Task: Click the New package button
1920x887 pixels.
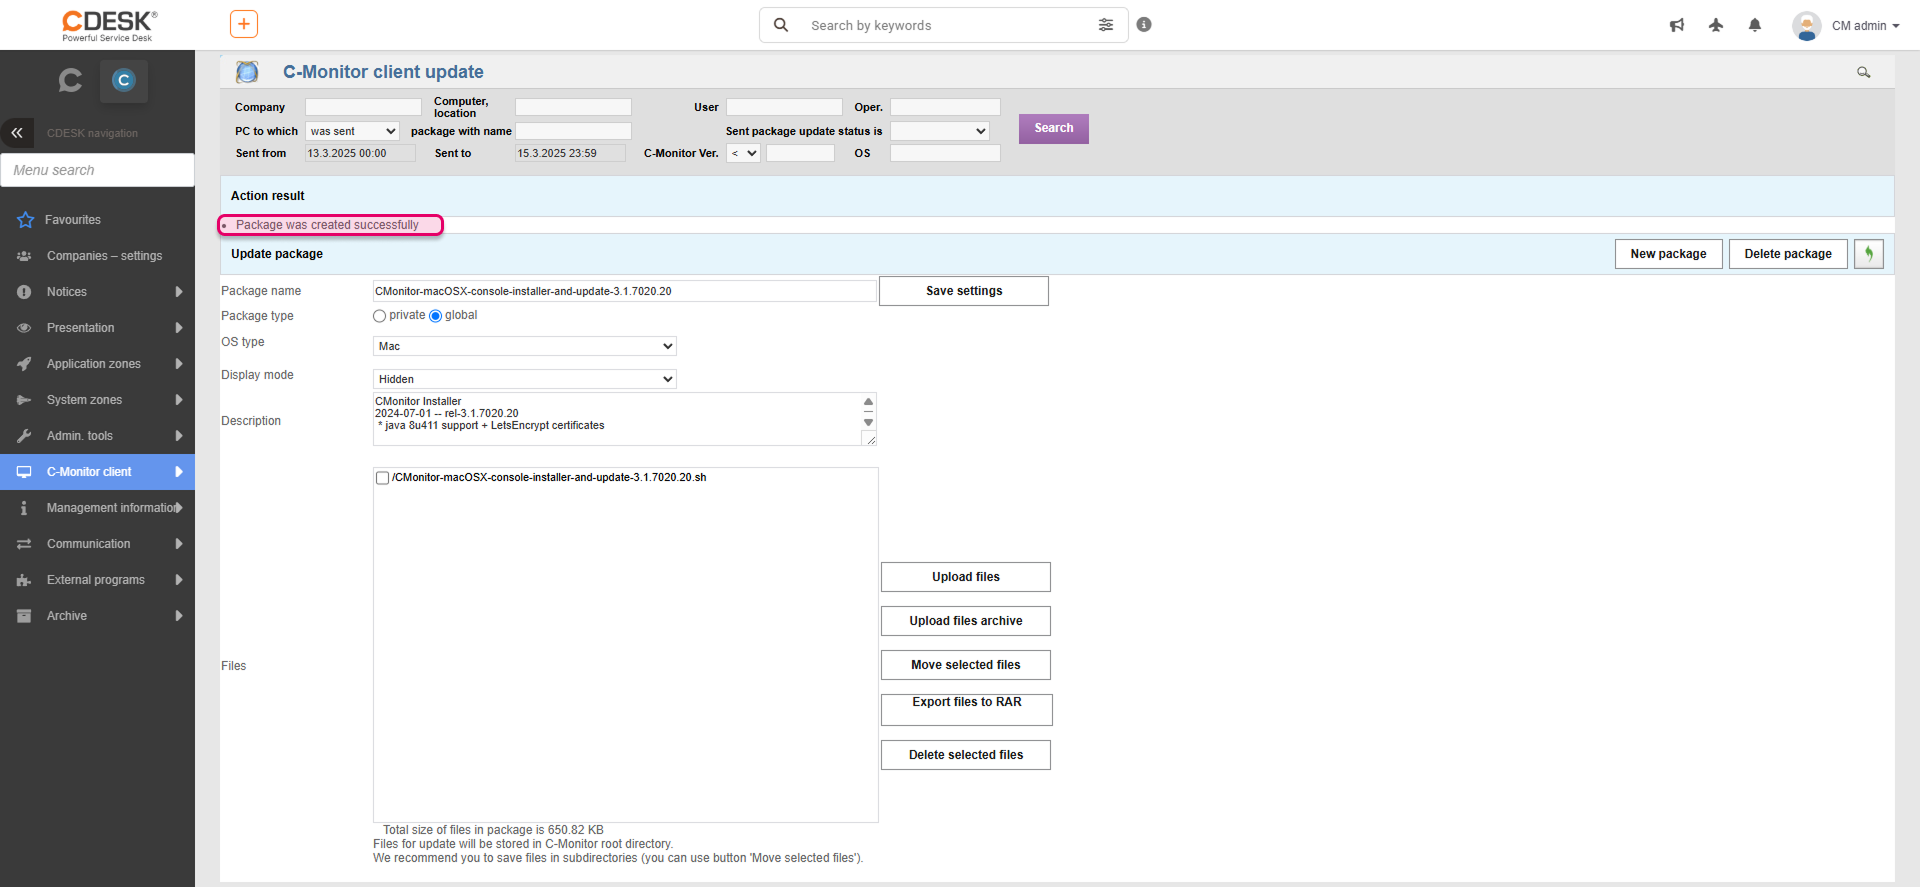Action: 1669,254
